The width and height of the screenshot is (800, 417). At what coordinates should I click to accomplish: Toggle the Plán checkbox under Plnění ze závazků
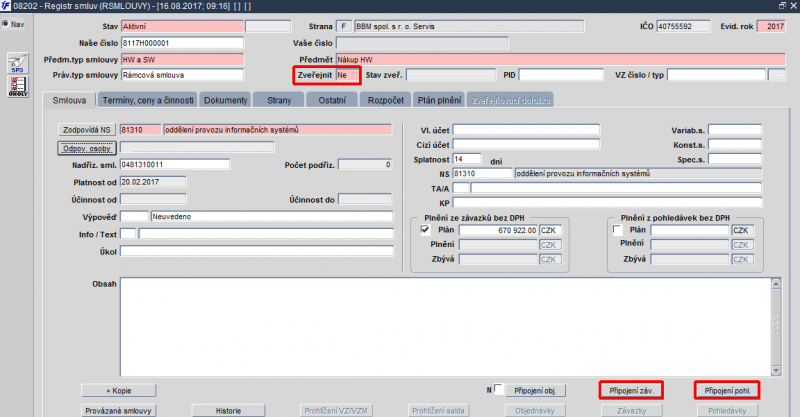point(425,230)
